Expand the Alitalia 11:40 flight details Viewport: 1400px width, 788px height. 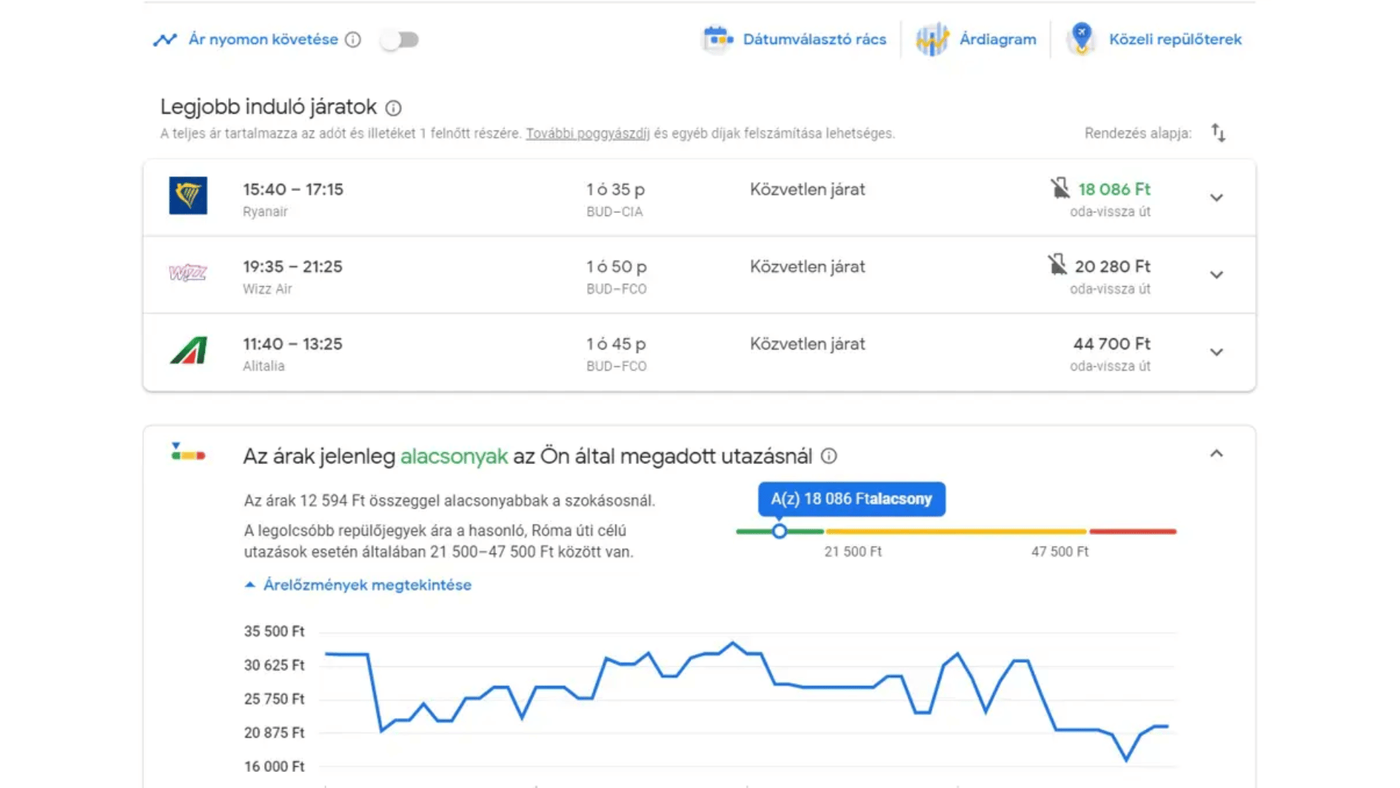click(1216, 352)
